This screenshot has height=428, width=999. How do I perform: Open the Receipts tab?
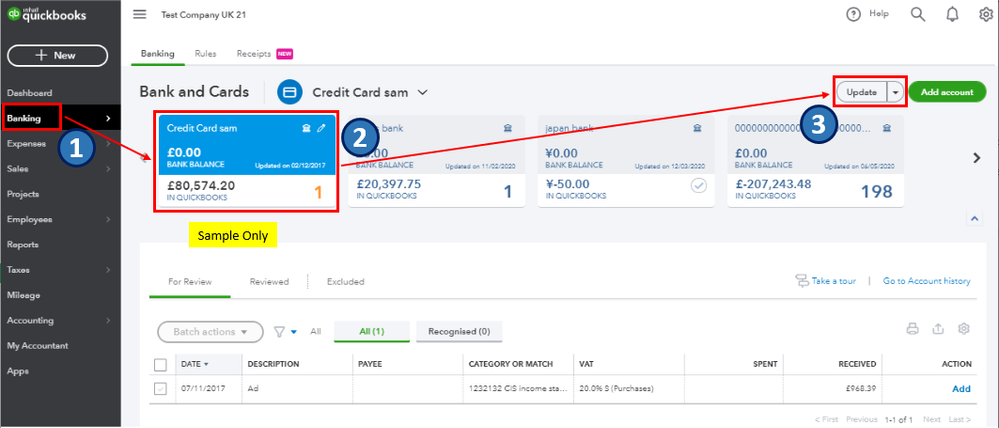click(254, 54)
